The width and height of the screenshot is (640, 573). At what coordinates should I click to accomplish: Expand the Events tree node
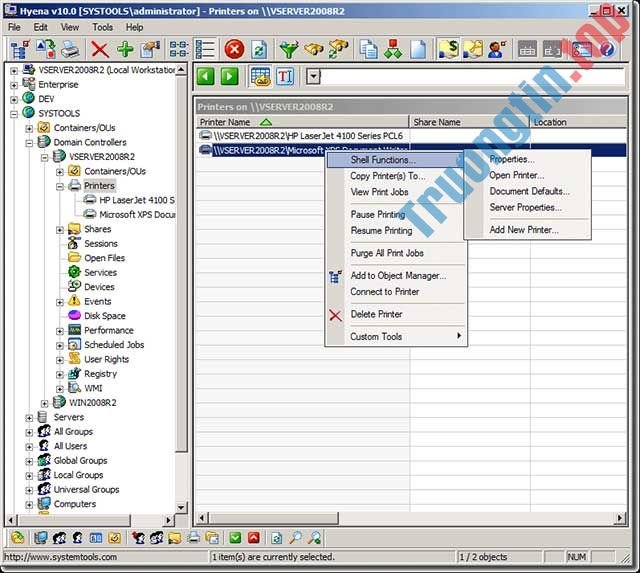(x=60, y=302)
